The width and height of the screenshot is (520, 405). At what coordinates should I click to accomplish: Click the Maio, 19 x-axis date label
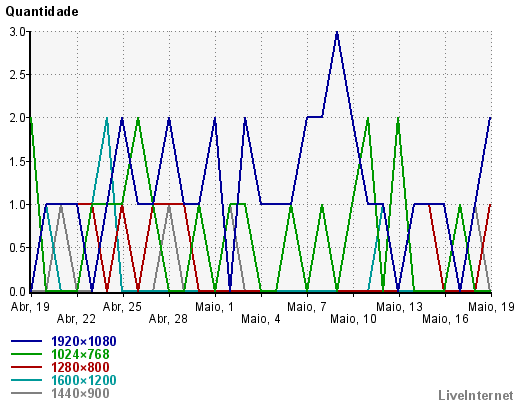point(491,306)
